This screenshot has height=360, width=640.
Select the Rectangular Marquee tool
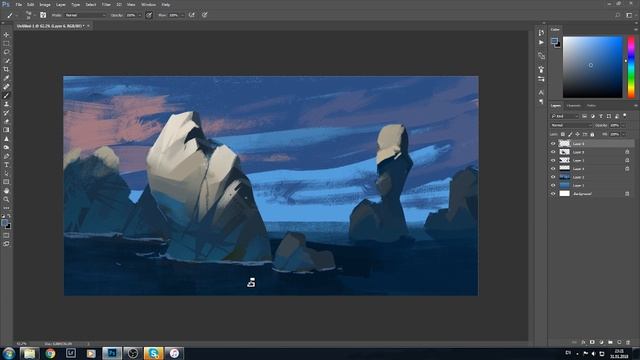[x=6, y=43]
